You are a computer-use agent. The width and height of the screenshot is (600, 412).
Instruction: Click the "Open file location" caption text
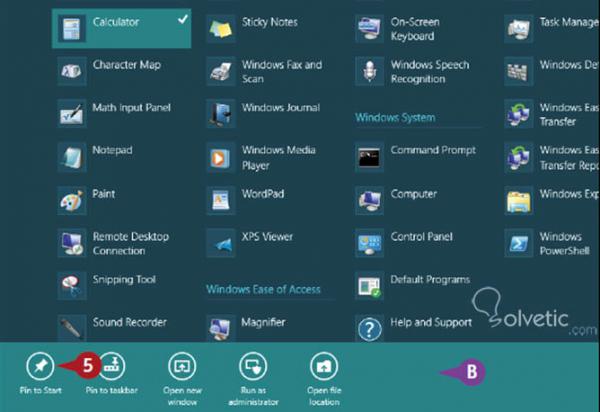tap(324, 396)
